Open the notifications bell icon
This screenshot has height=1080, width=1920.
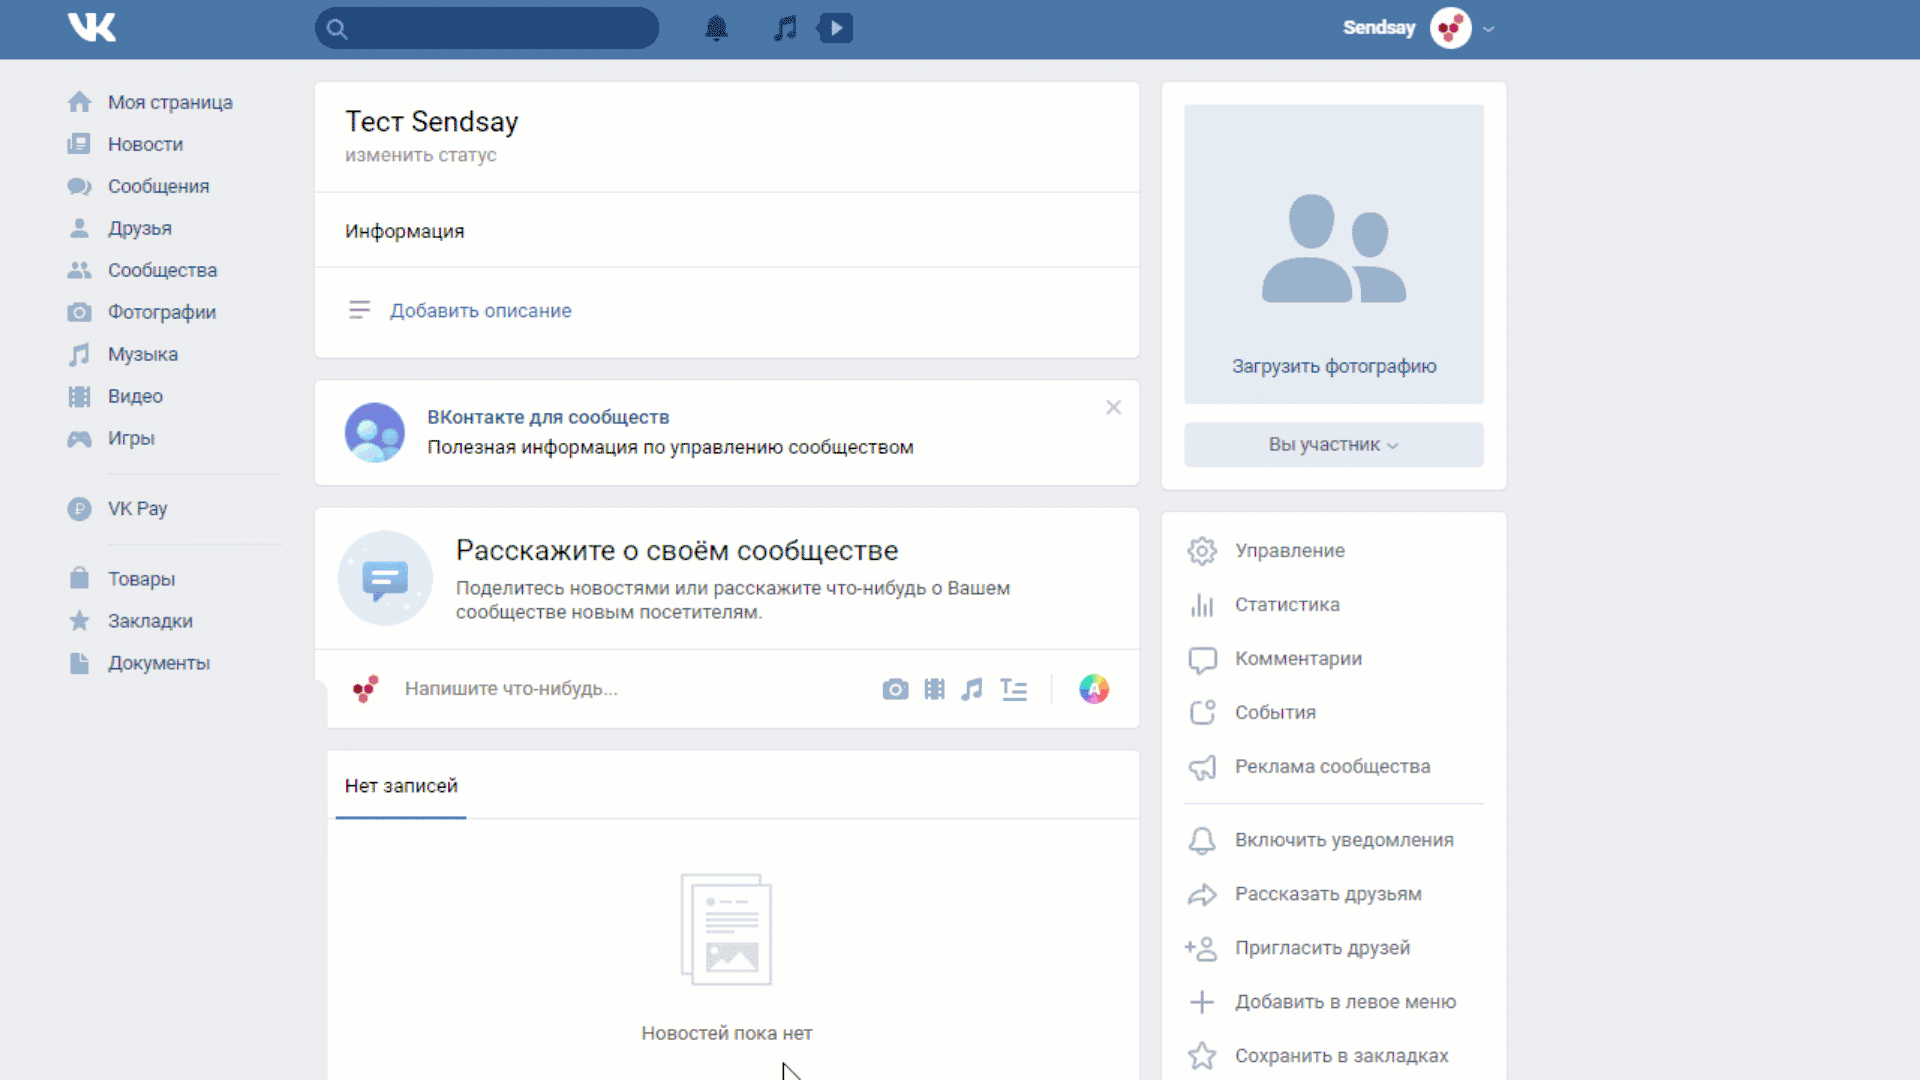(x=716, y=28)
